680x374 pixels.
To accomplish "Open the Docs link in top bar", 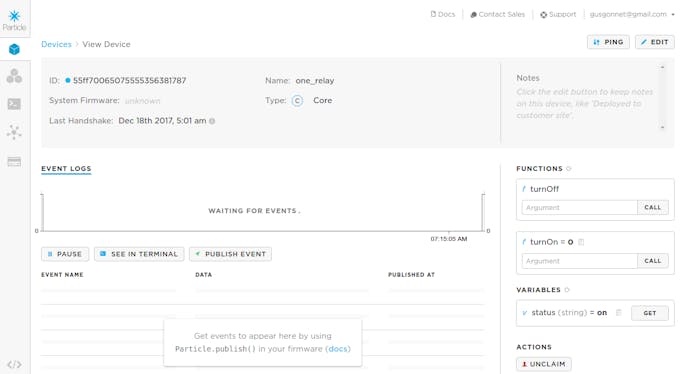I will pyautogui.click(x=443, y=14).
